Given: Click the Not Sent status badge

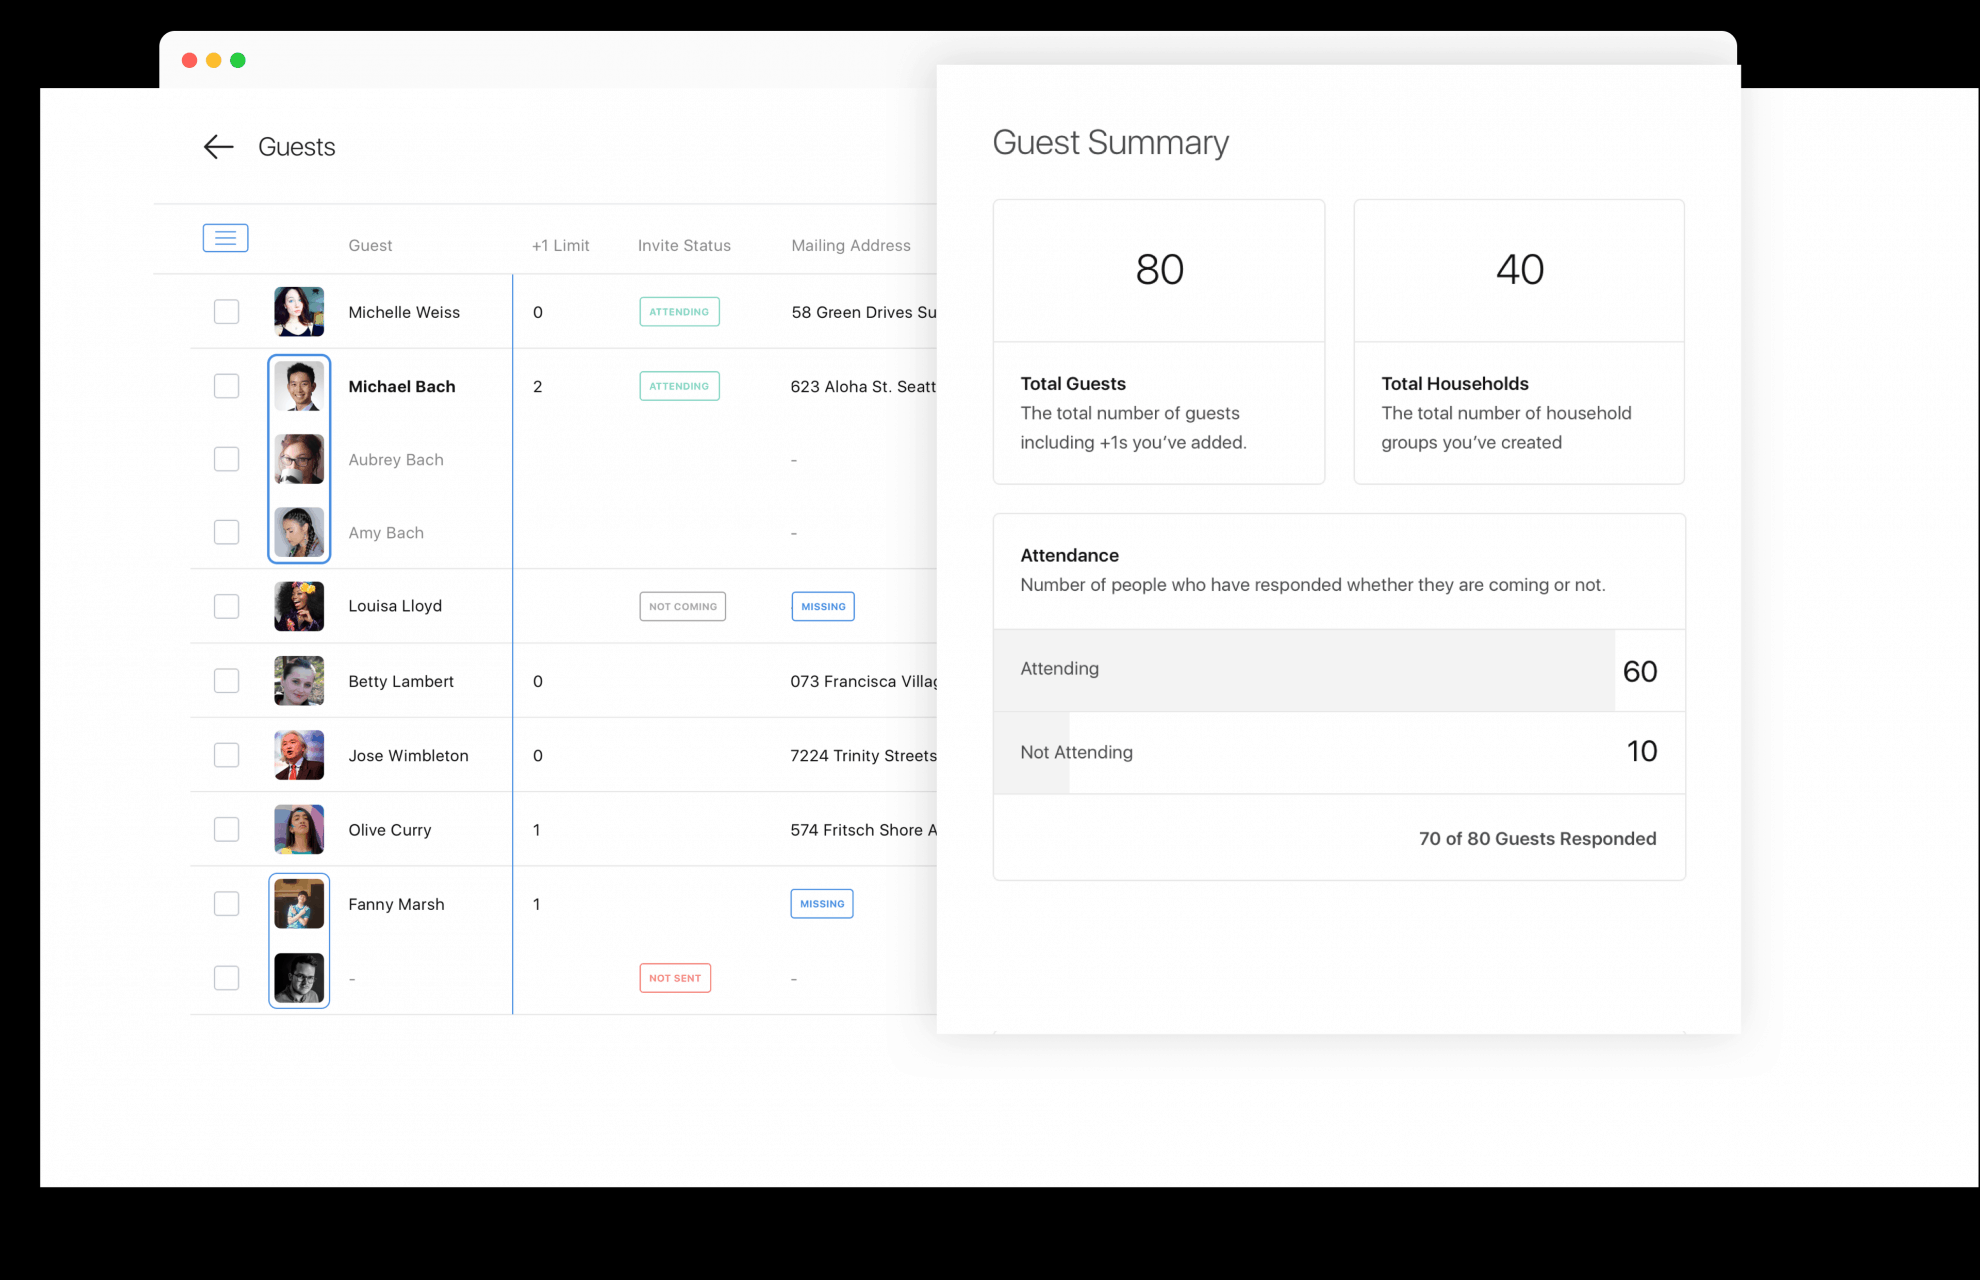Looking at the screenshot, I should click(675, 978).
